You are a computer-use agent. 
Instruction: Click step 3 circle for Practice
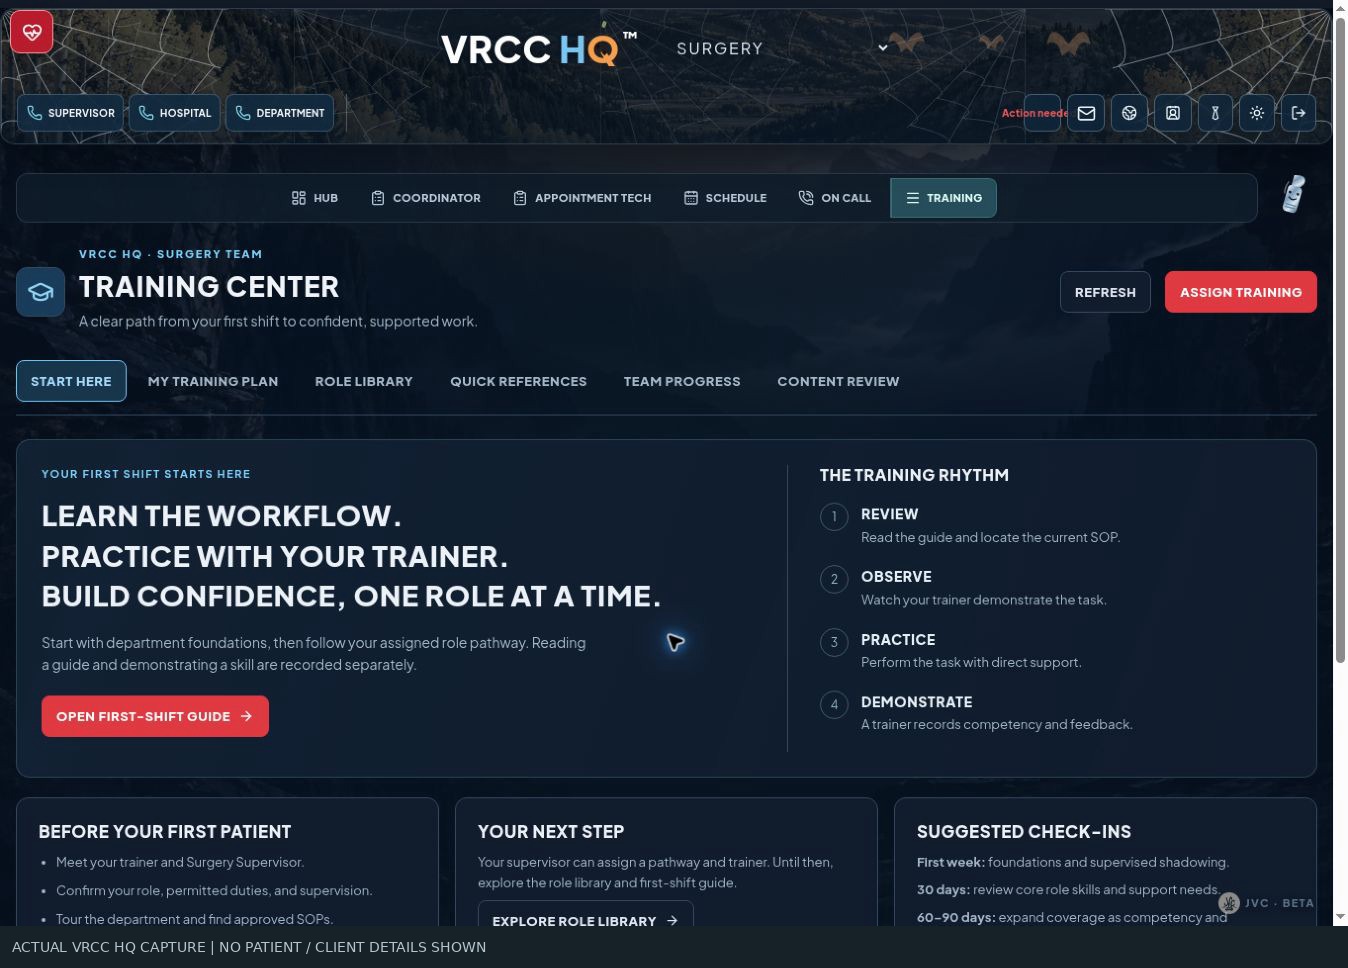pos(834,642)
